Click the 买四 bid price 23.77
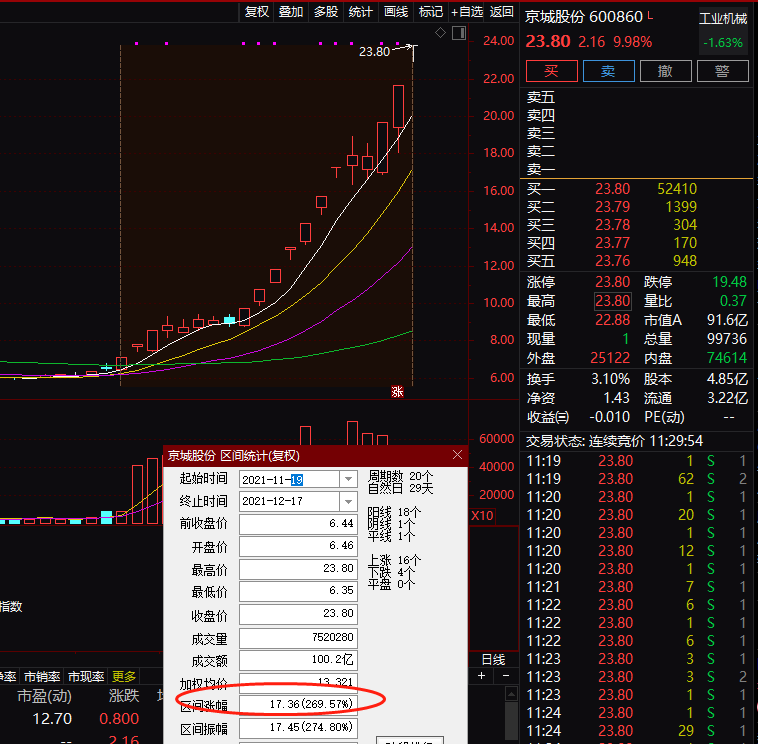The width and height of the screenshot is (758, 744). 612,243
